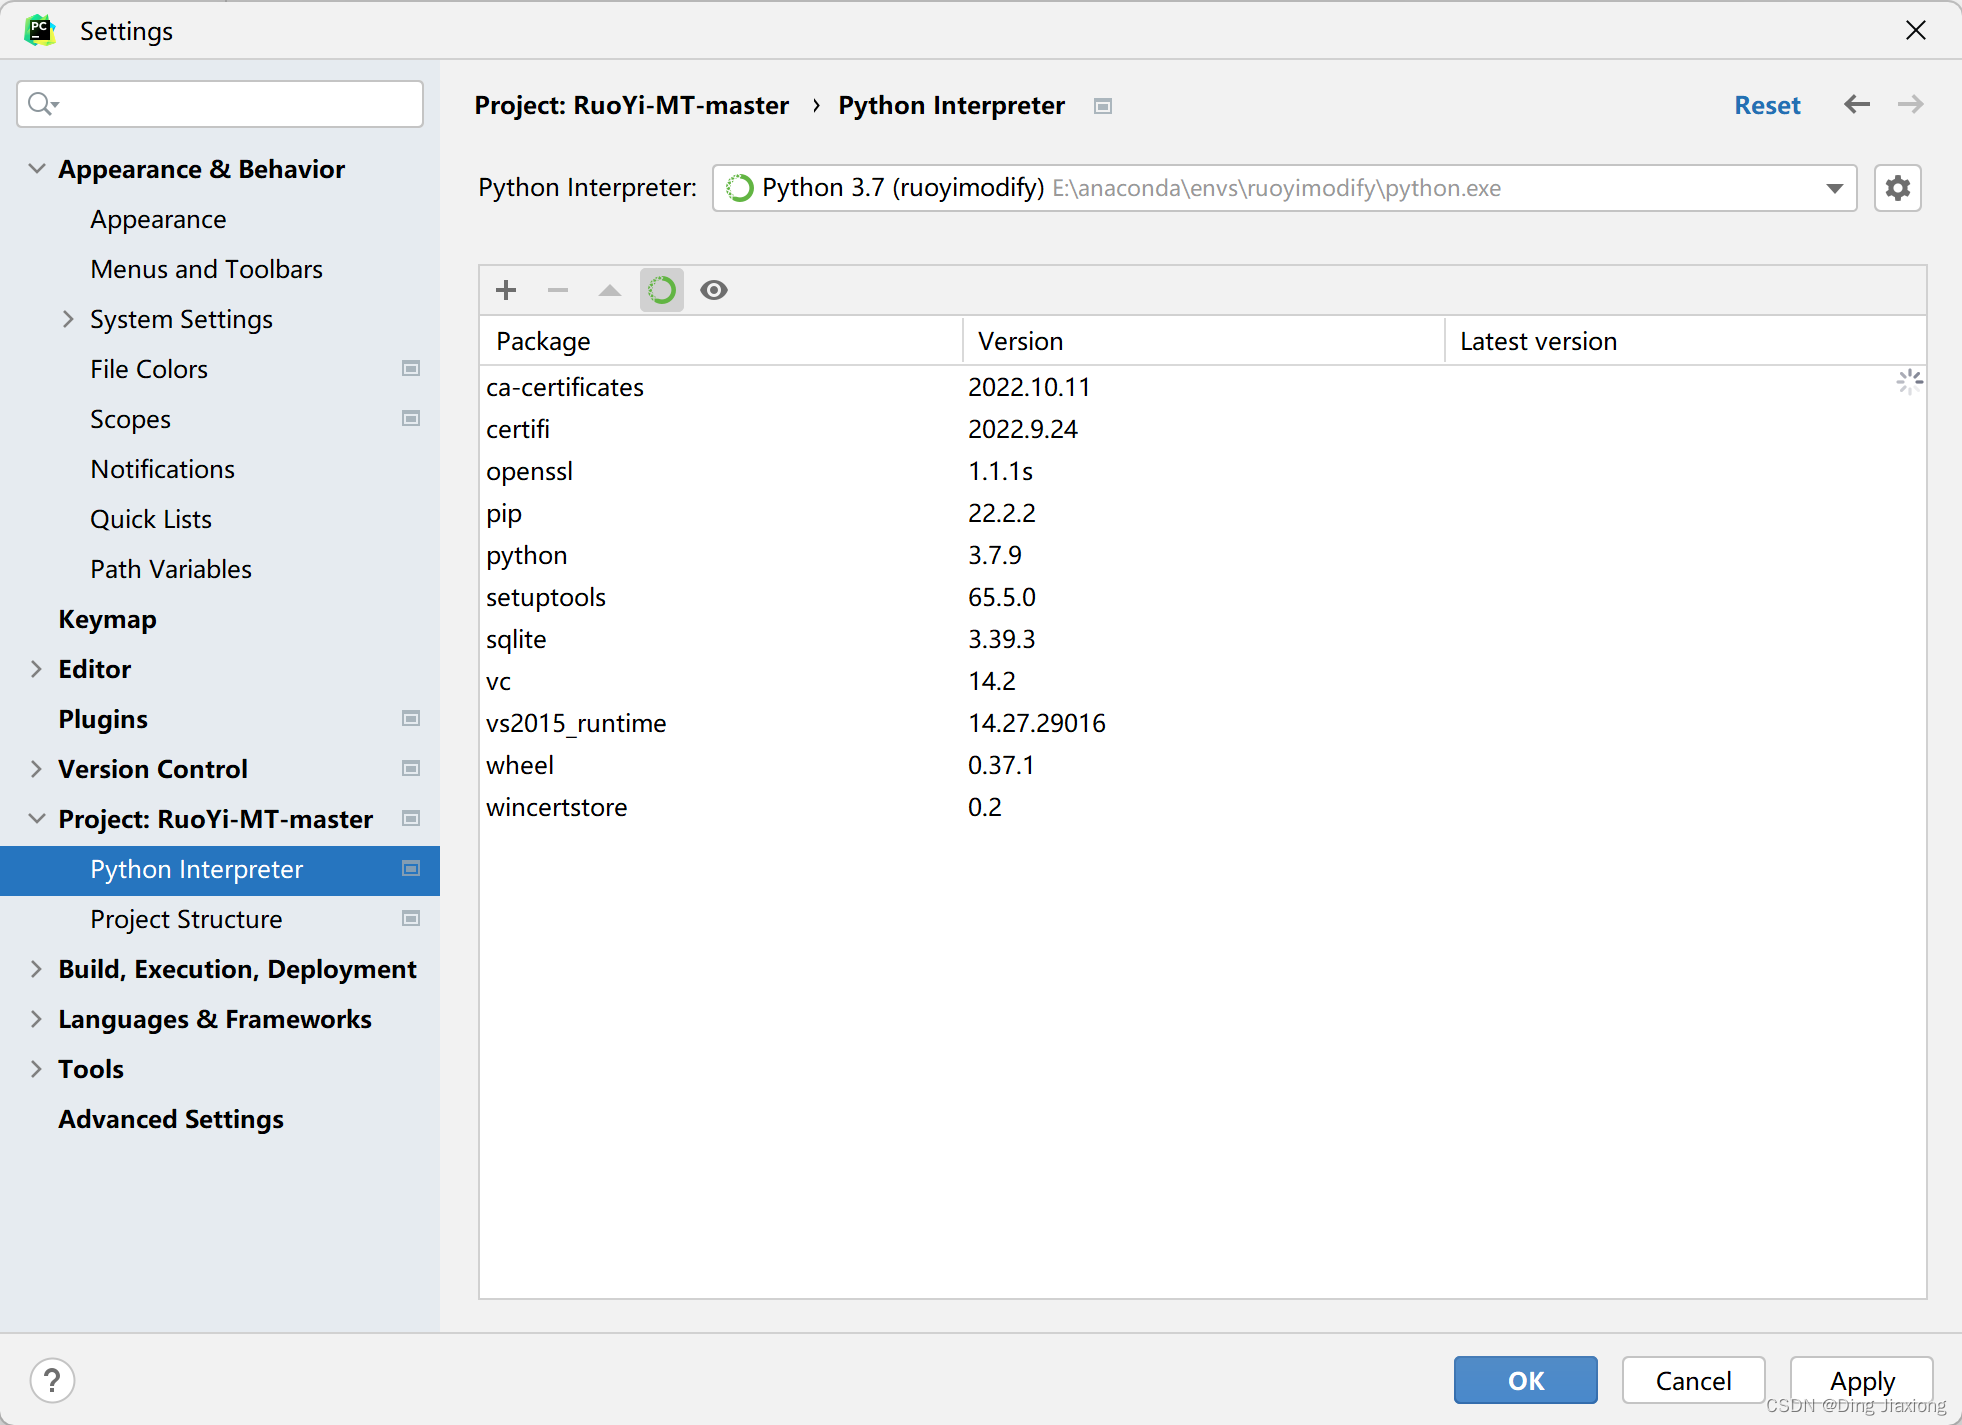Select the wheel package row
The image size is (1962, 1425).
pyautogui.click(x=1203, y=765)
